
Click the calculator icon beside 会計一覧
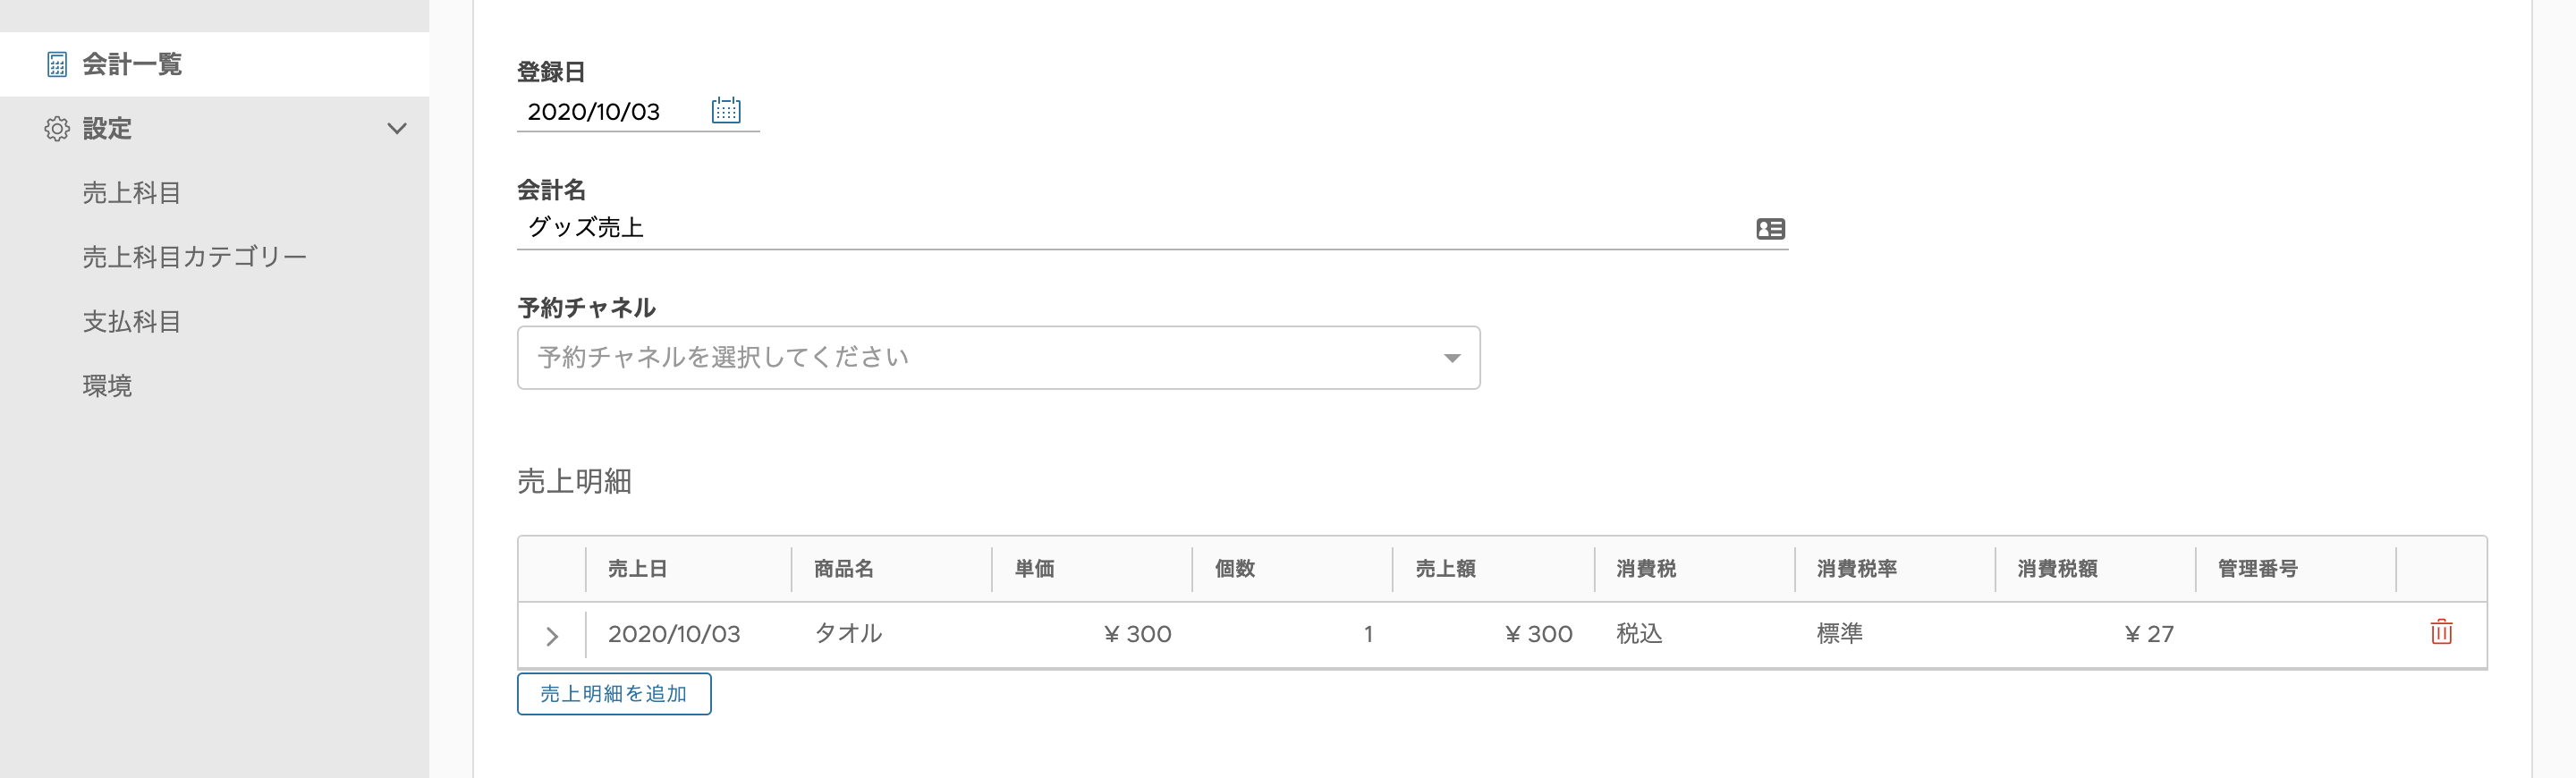click(57, 65)
